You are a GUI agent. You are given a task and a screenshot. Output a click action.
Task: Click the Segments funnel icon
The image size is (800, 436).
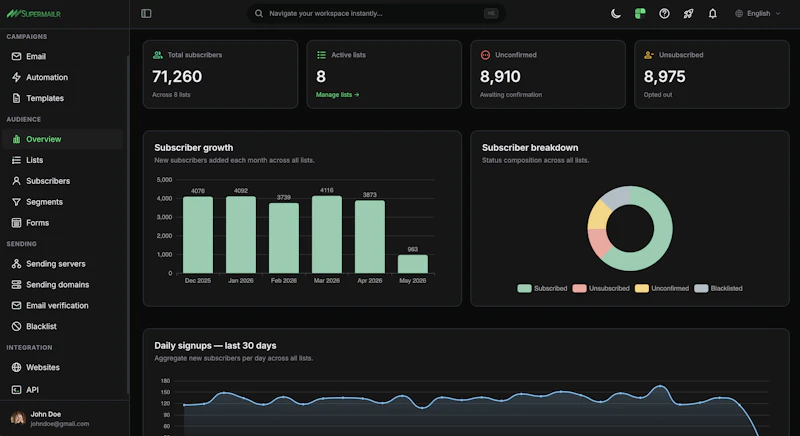[x=16, y=202]
